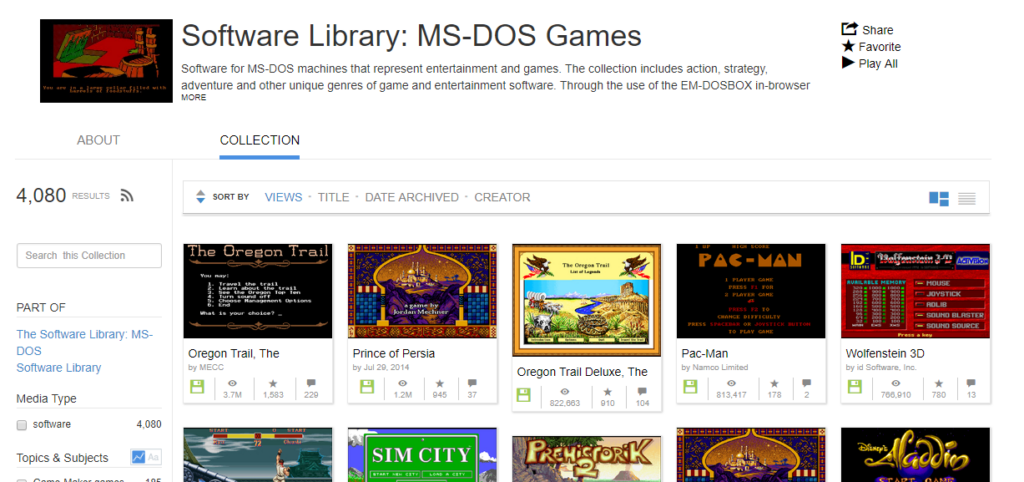1024x482 pixels.
Task: Open the RSS feed icon beside results
Action: click(x=127, y=195)
